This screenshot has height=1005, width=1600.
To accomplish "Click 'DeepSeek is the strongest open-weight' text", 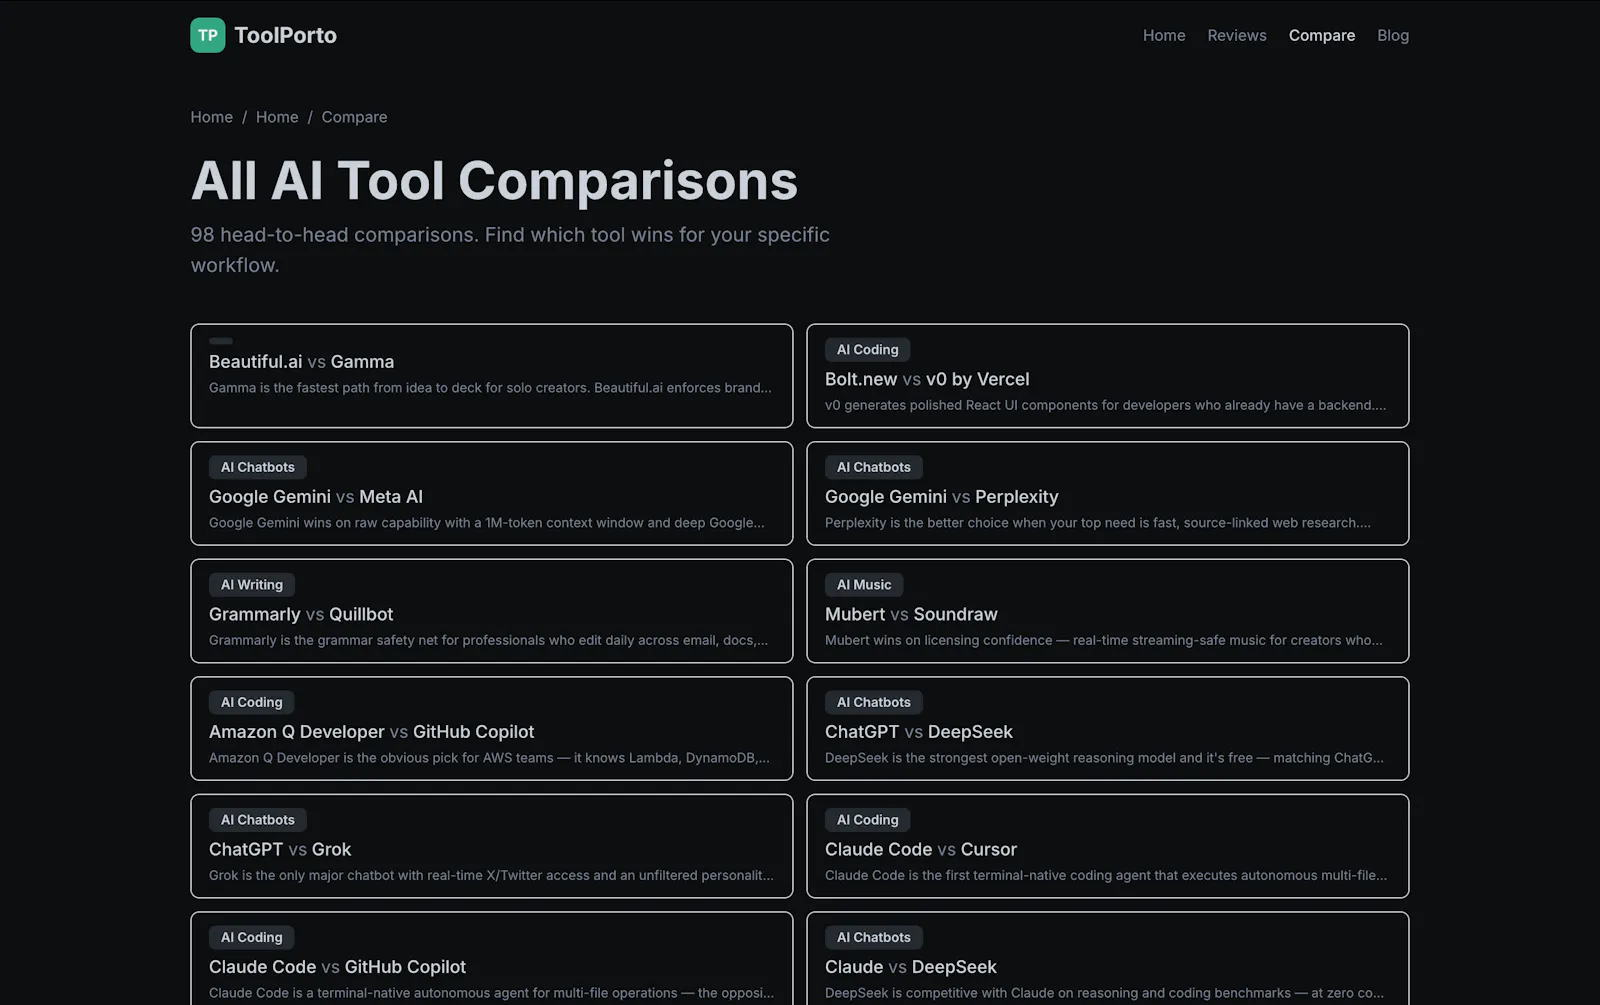I will tap(1104, 758).
